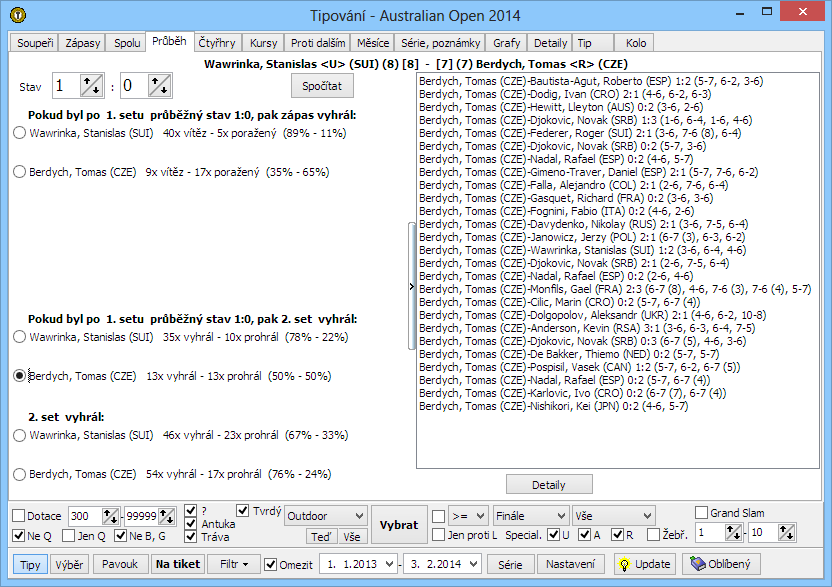Enable the Dotace checkbox

[x=19, y=516]
